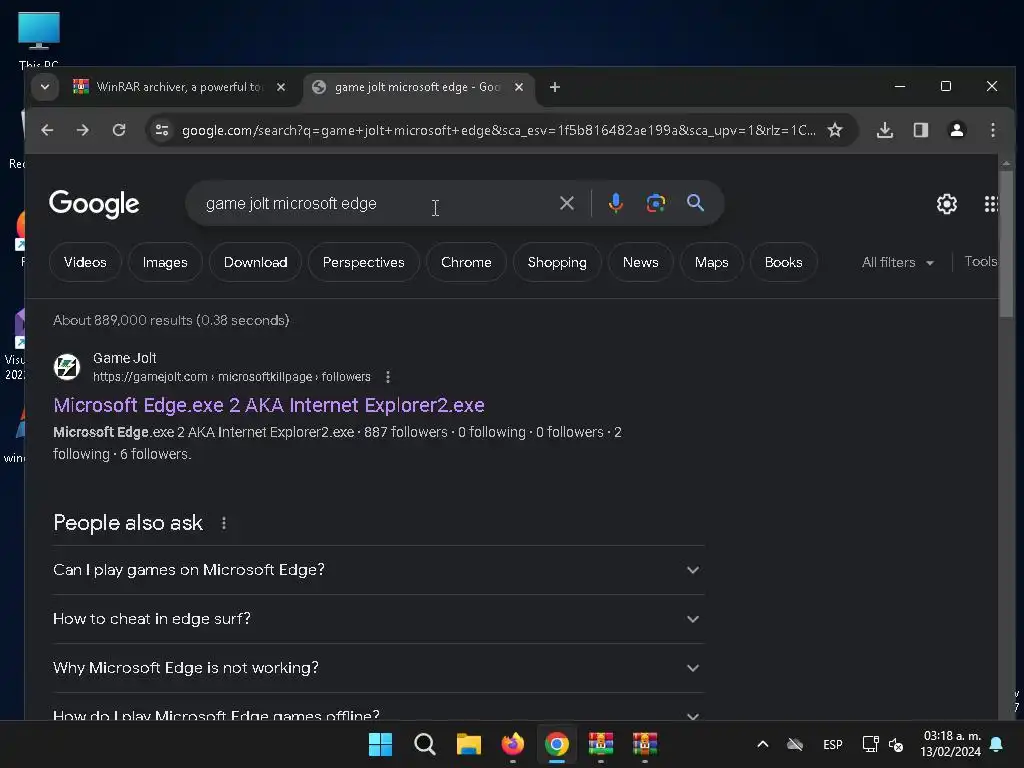Clear the Google search box text
The height and width of the screenshot is (768, 1024).
click(567, 203)
